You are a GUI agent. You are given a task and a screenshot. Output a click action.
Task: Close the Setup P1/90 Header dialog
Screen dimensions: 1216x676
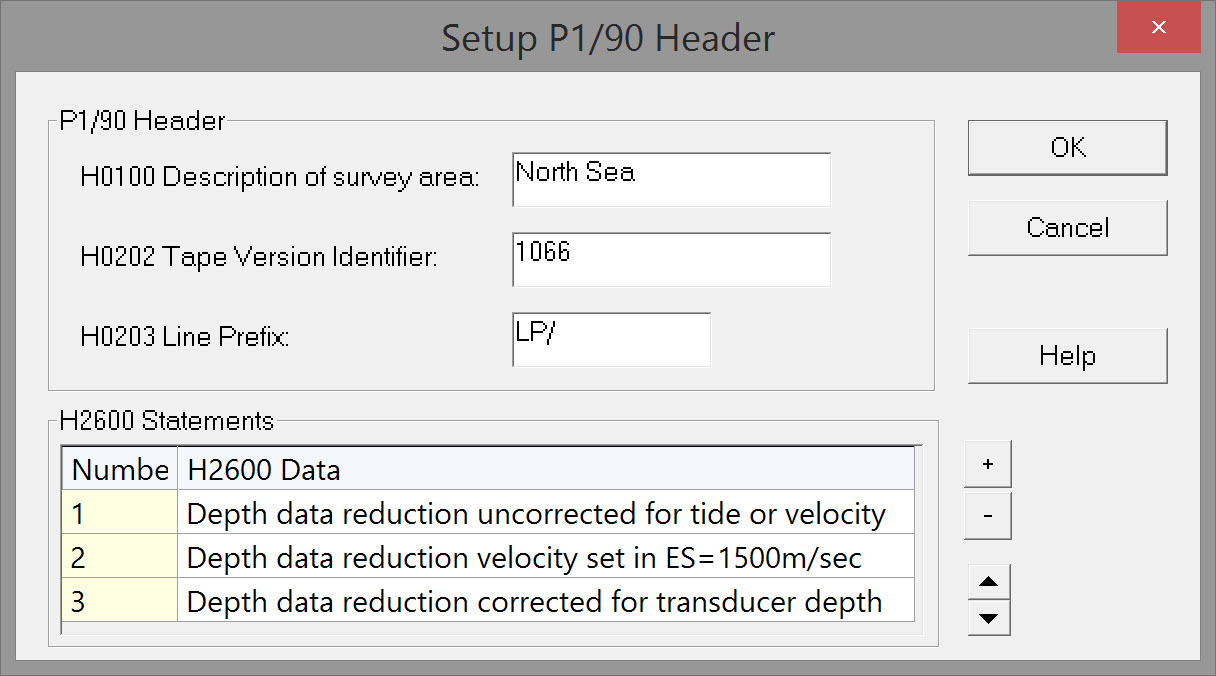coord(1158,28)
